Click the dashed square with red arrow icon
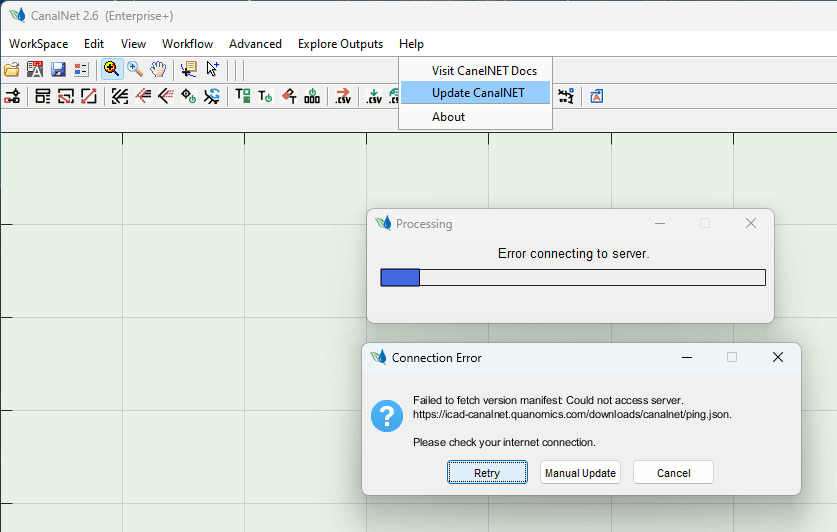The width and height of the screenshot is (837, 532). 66,97
